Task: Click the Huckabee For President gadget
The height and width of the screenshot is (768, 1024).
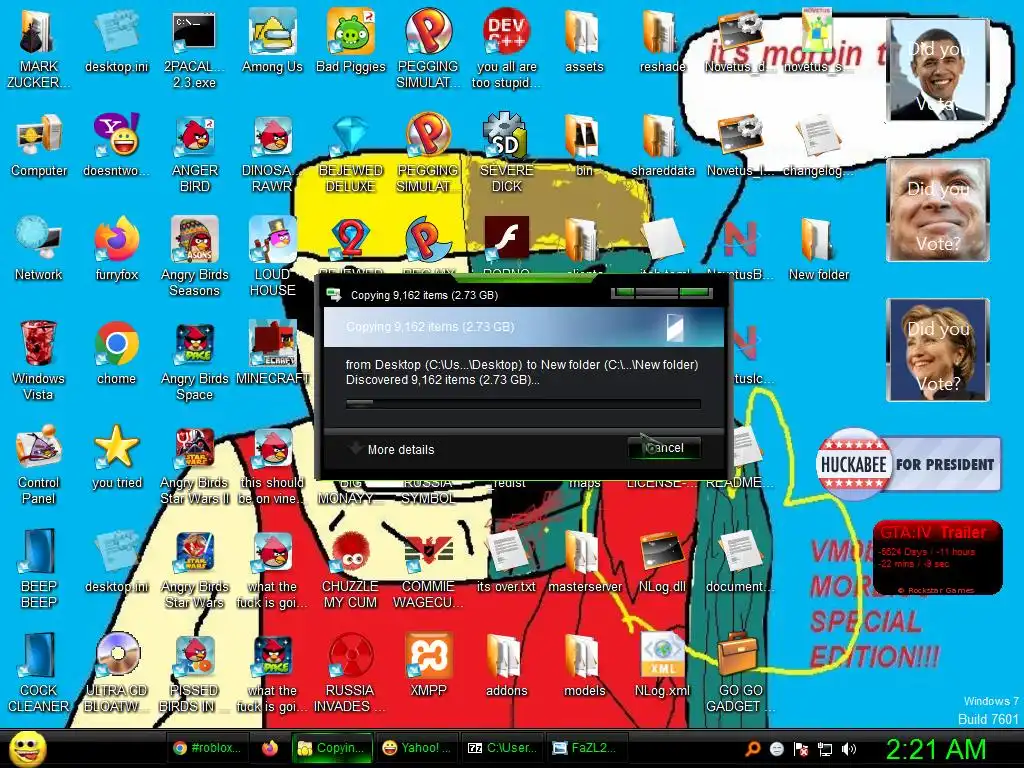Action: tap(908, 464)
